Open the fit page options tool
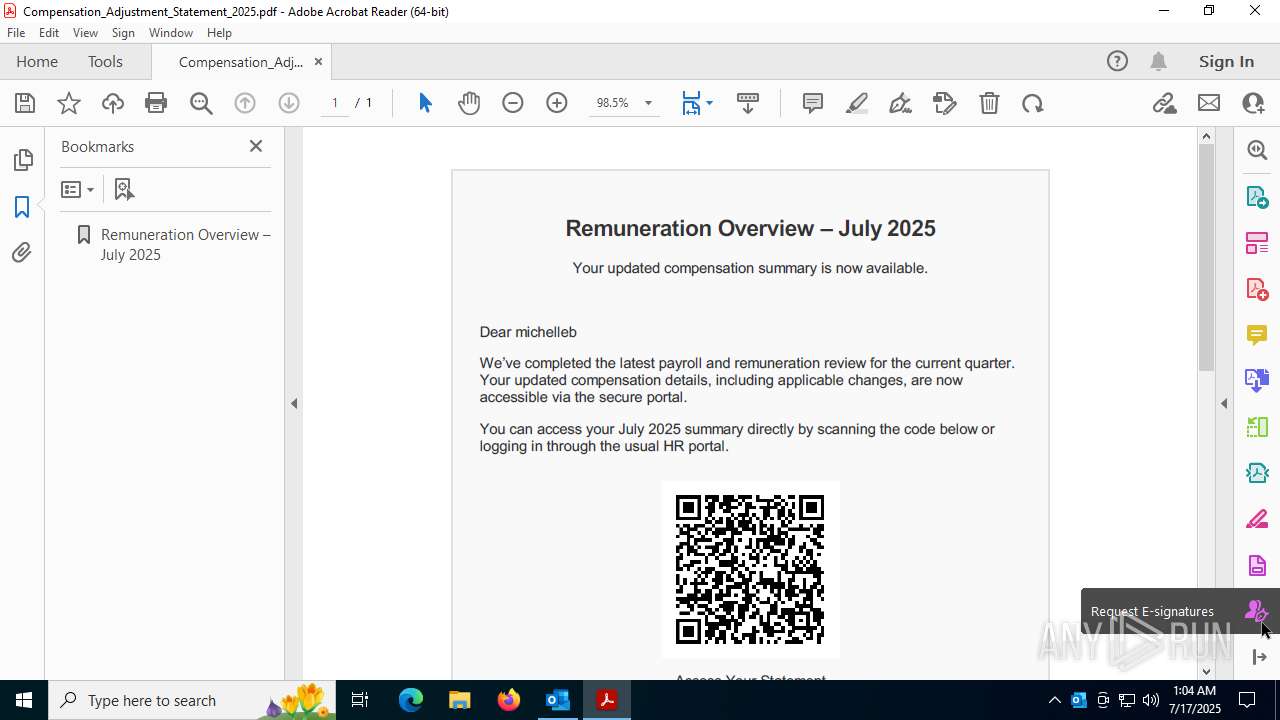1280x720 pixels. (696, 103)
